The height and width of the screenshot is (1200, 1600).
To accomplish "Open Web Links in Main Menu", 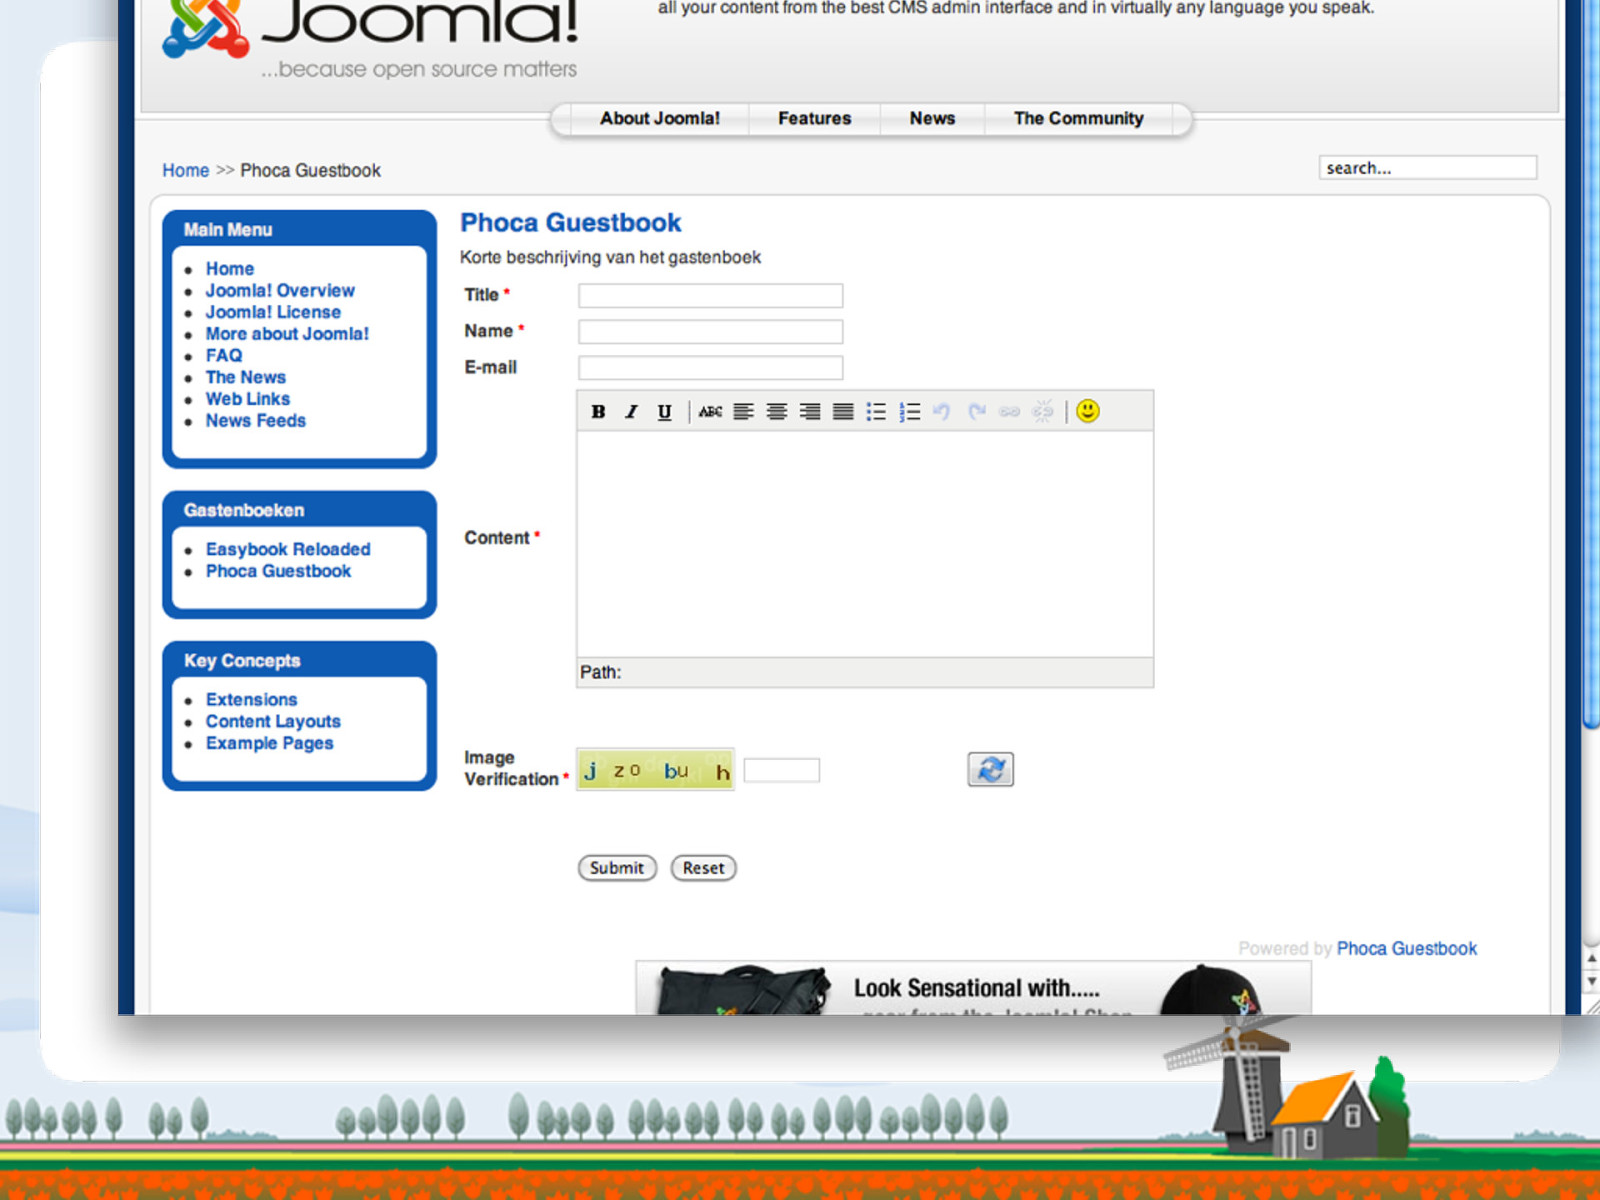I will (x=248, y=399).
